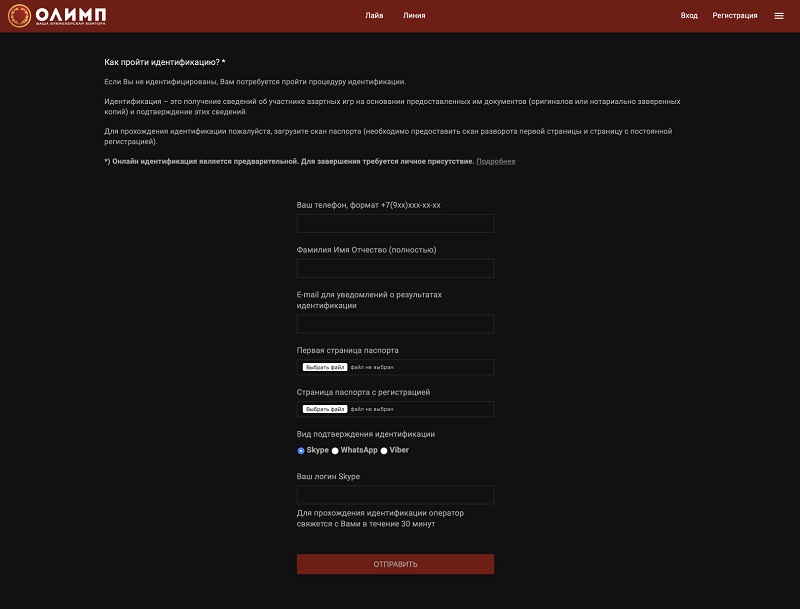Click the Вход login link

point(689,16)
